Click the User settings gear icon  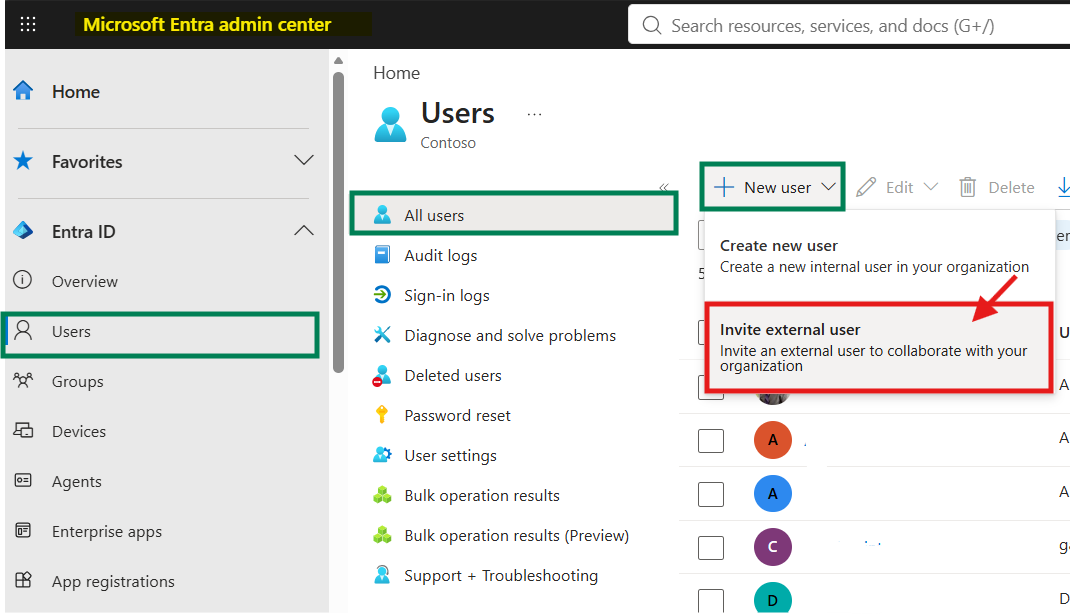[382, 455]
